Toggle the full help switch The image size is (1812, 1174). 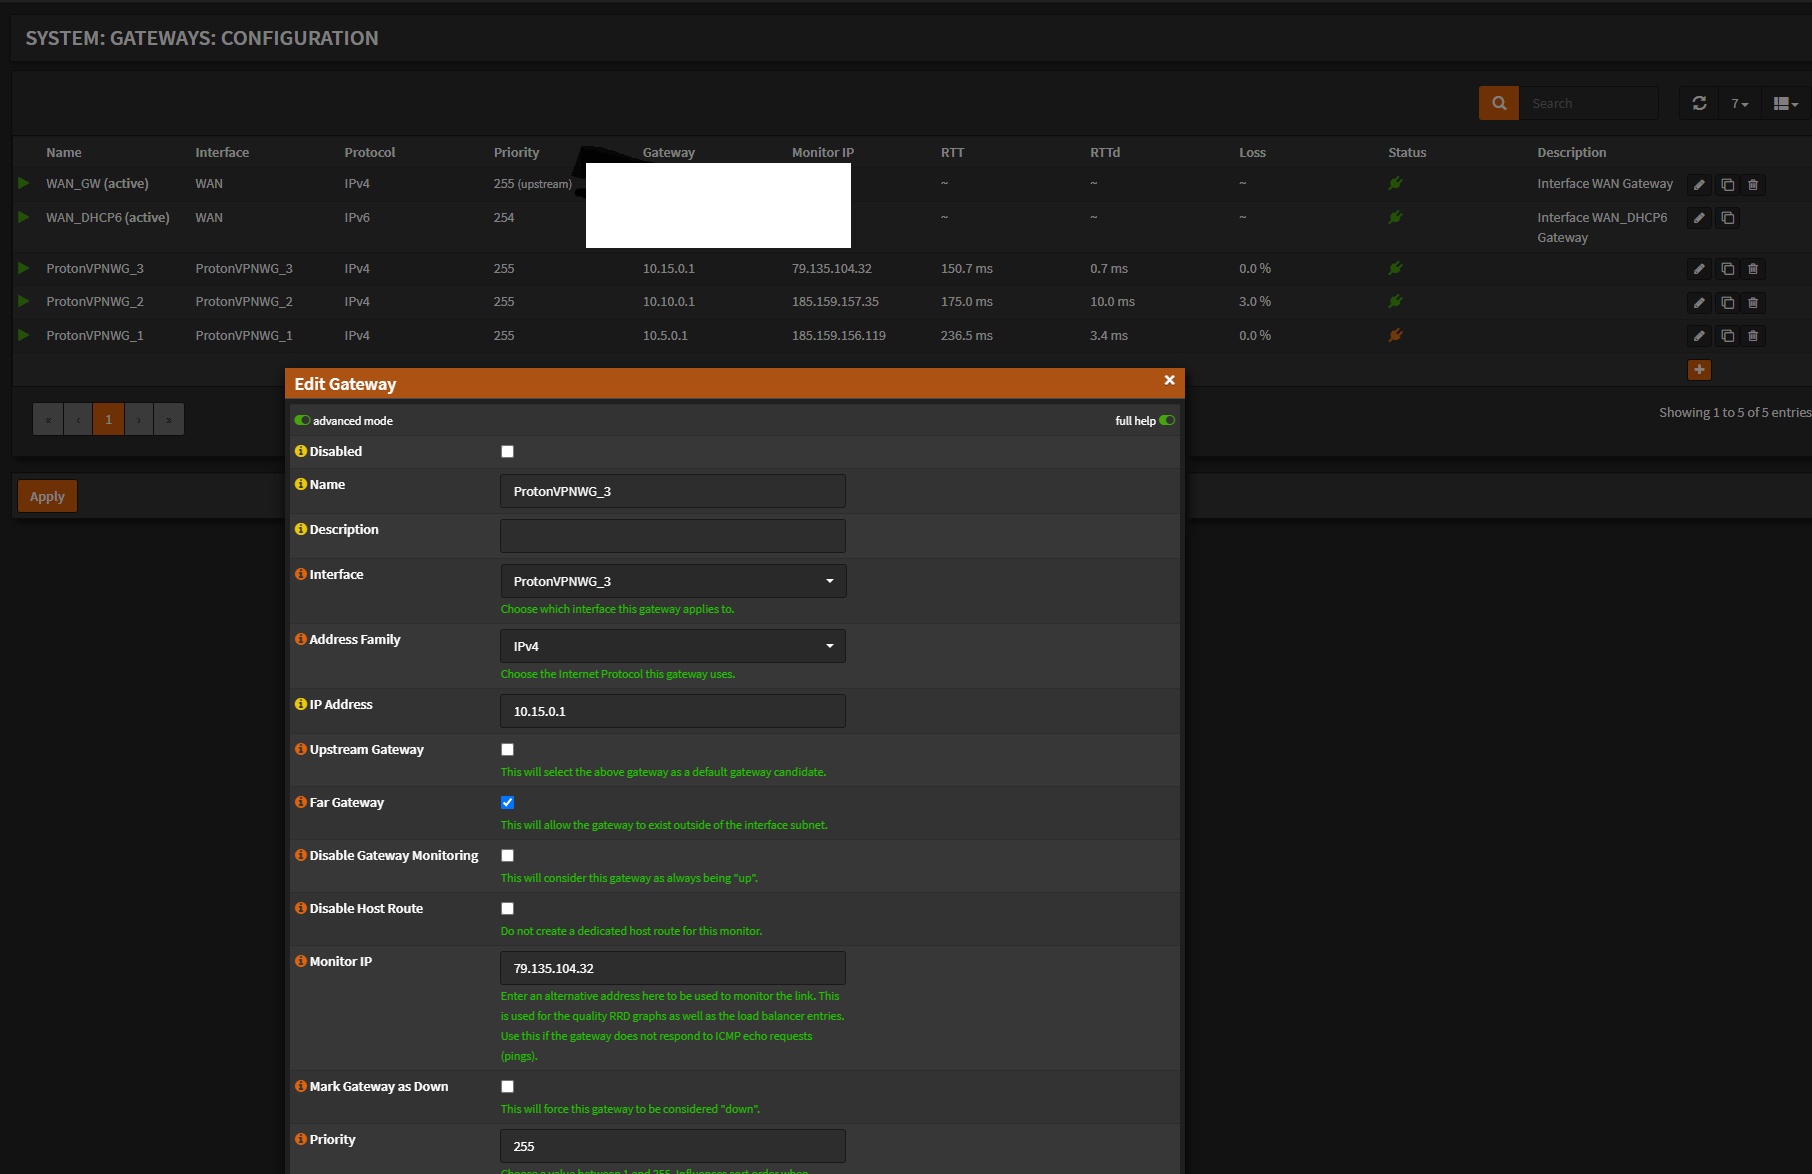1167,421
